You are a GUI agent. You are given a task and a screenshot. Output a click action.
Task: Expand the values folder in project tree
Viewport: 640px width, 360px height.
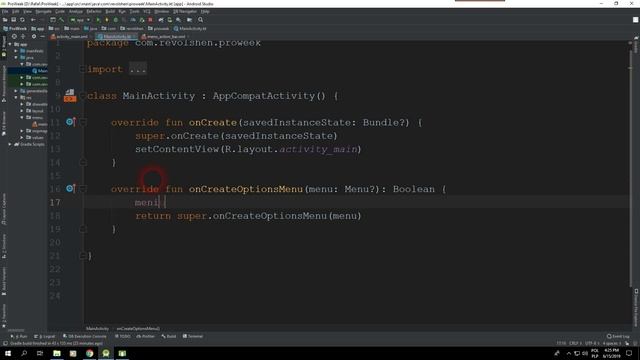[22, 138]
